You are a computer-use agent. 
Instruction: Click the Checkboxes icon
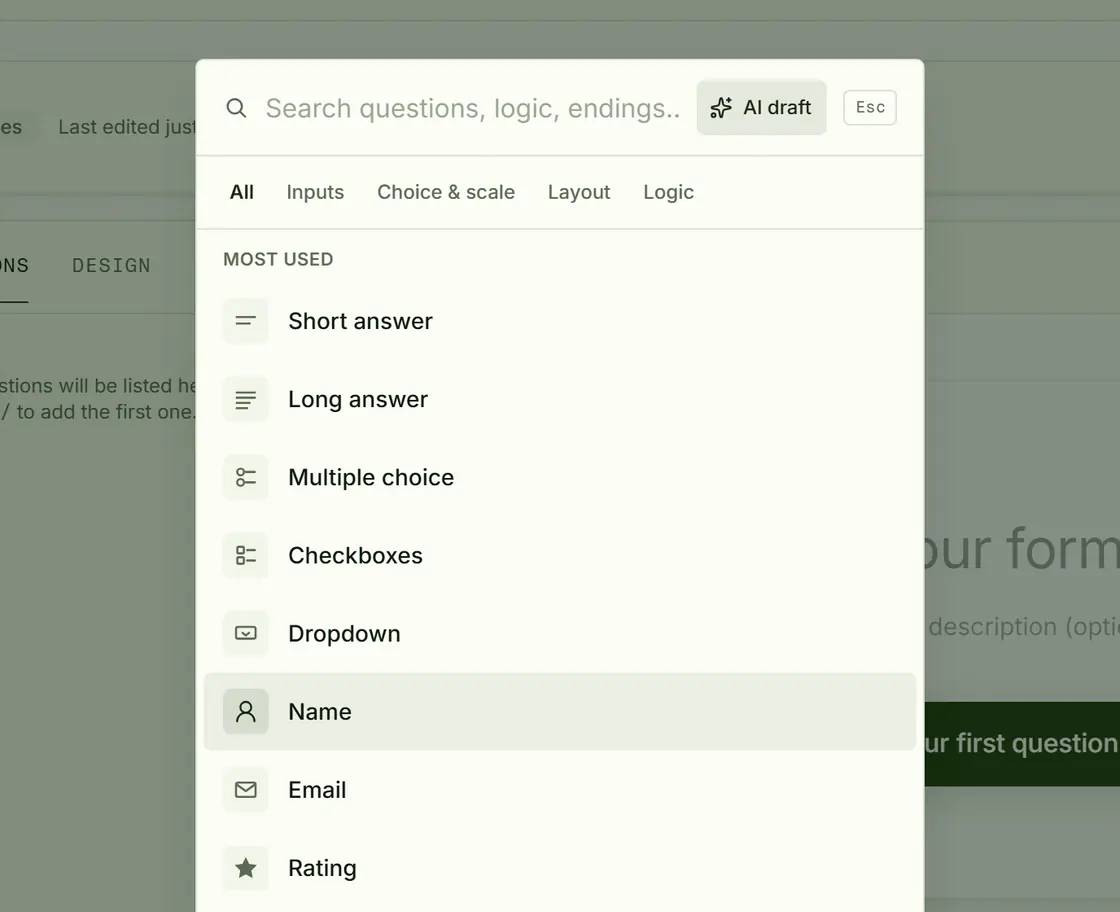(246, 556)
